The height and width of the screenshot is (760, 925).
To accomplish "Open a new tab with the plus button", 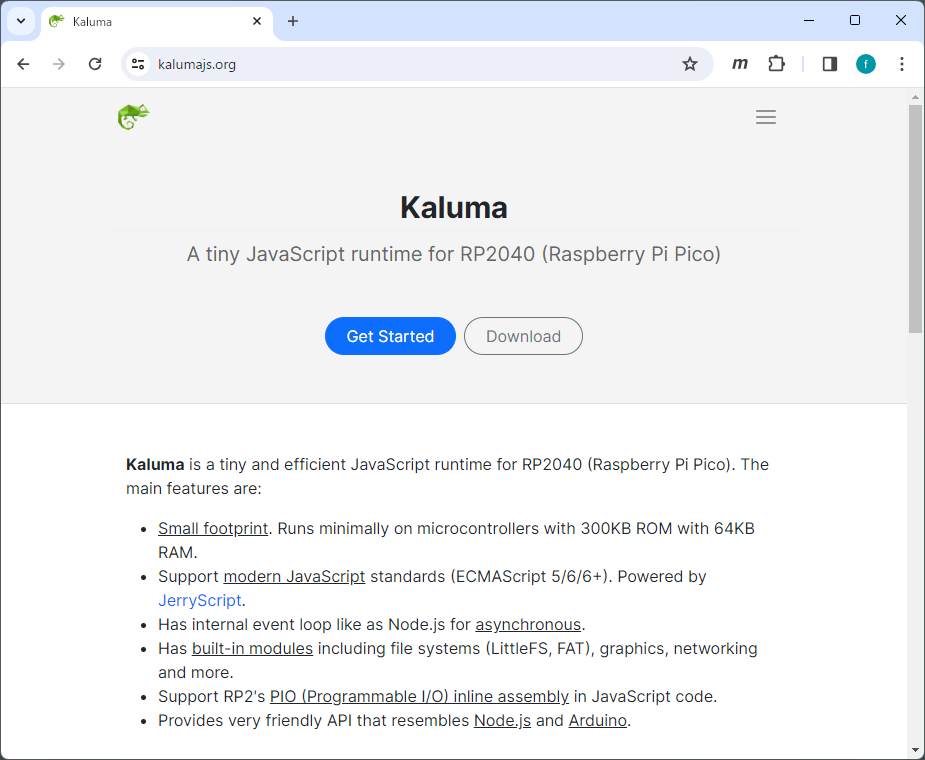I will (x=291, y=20).
